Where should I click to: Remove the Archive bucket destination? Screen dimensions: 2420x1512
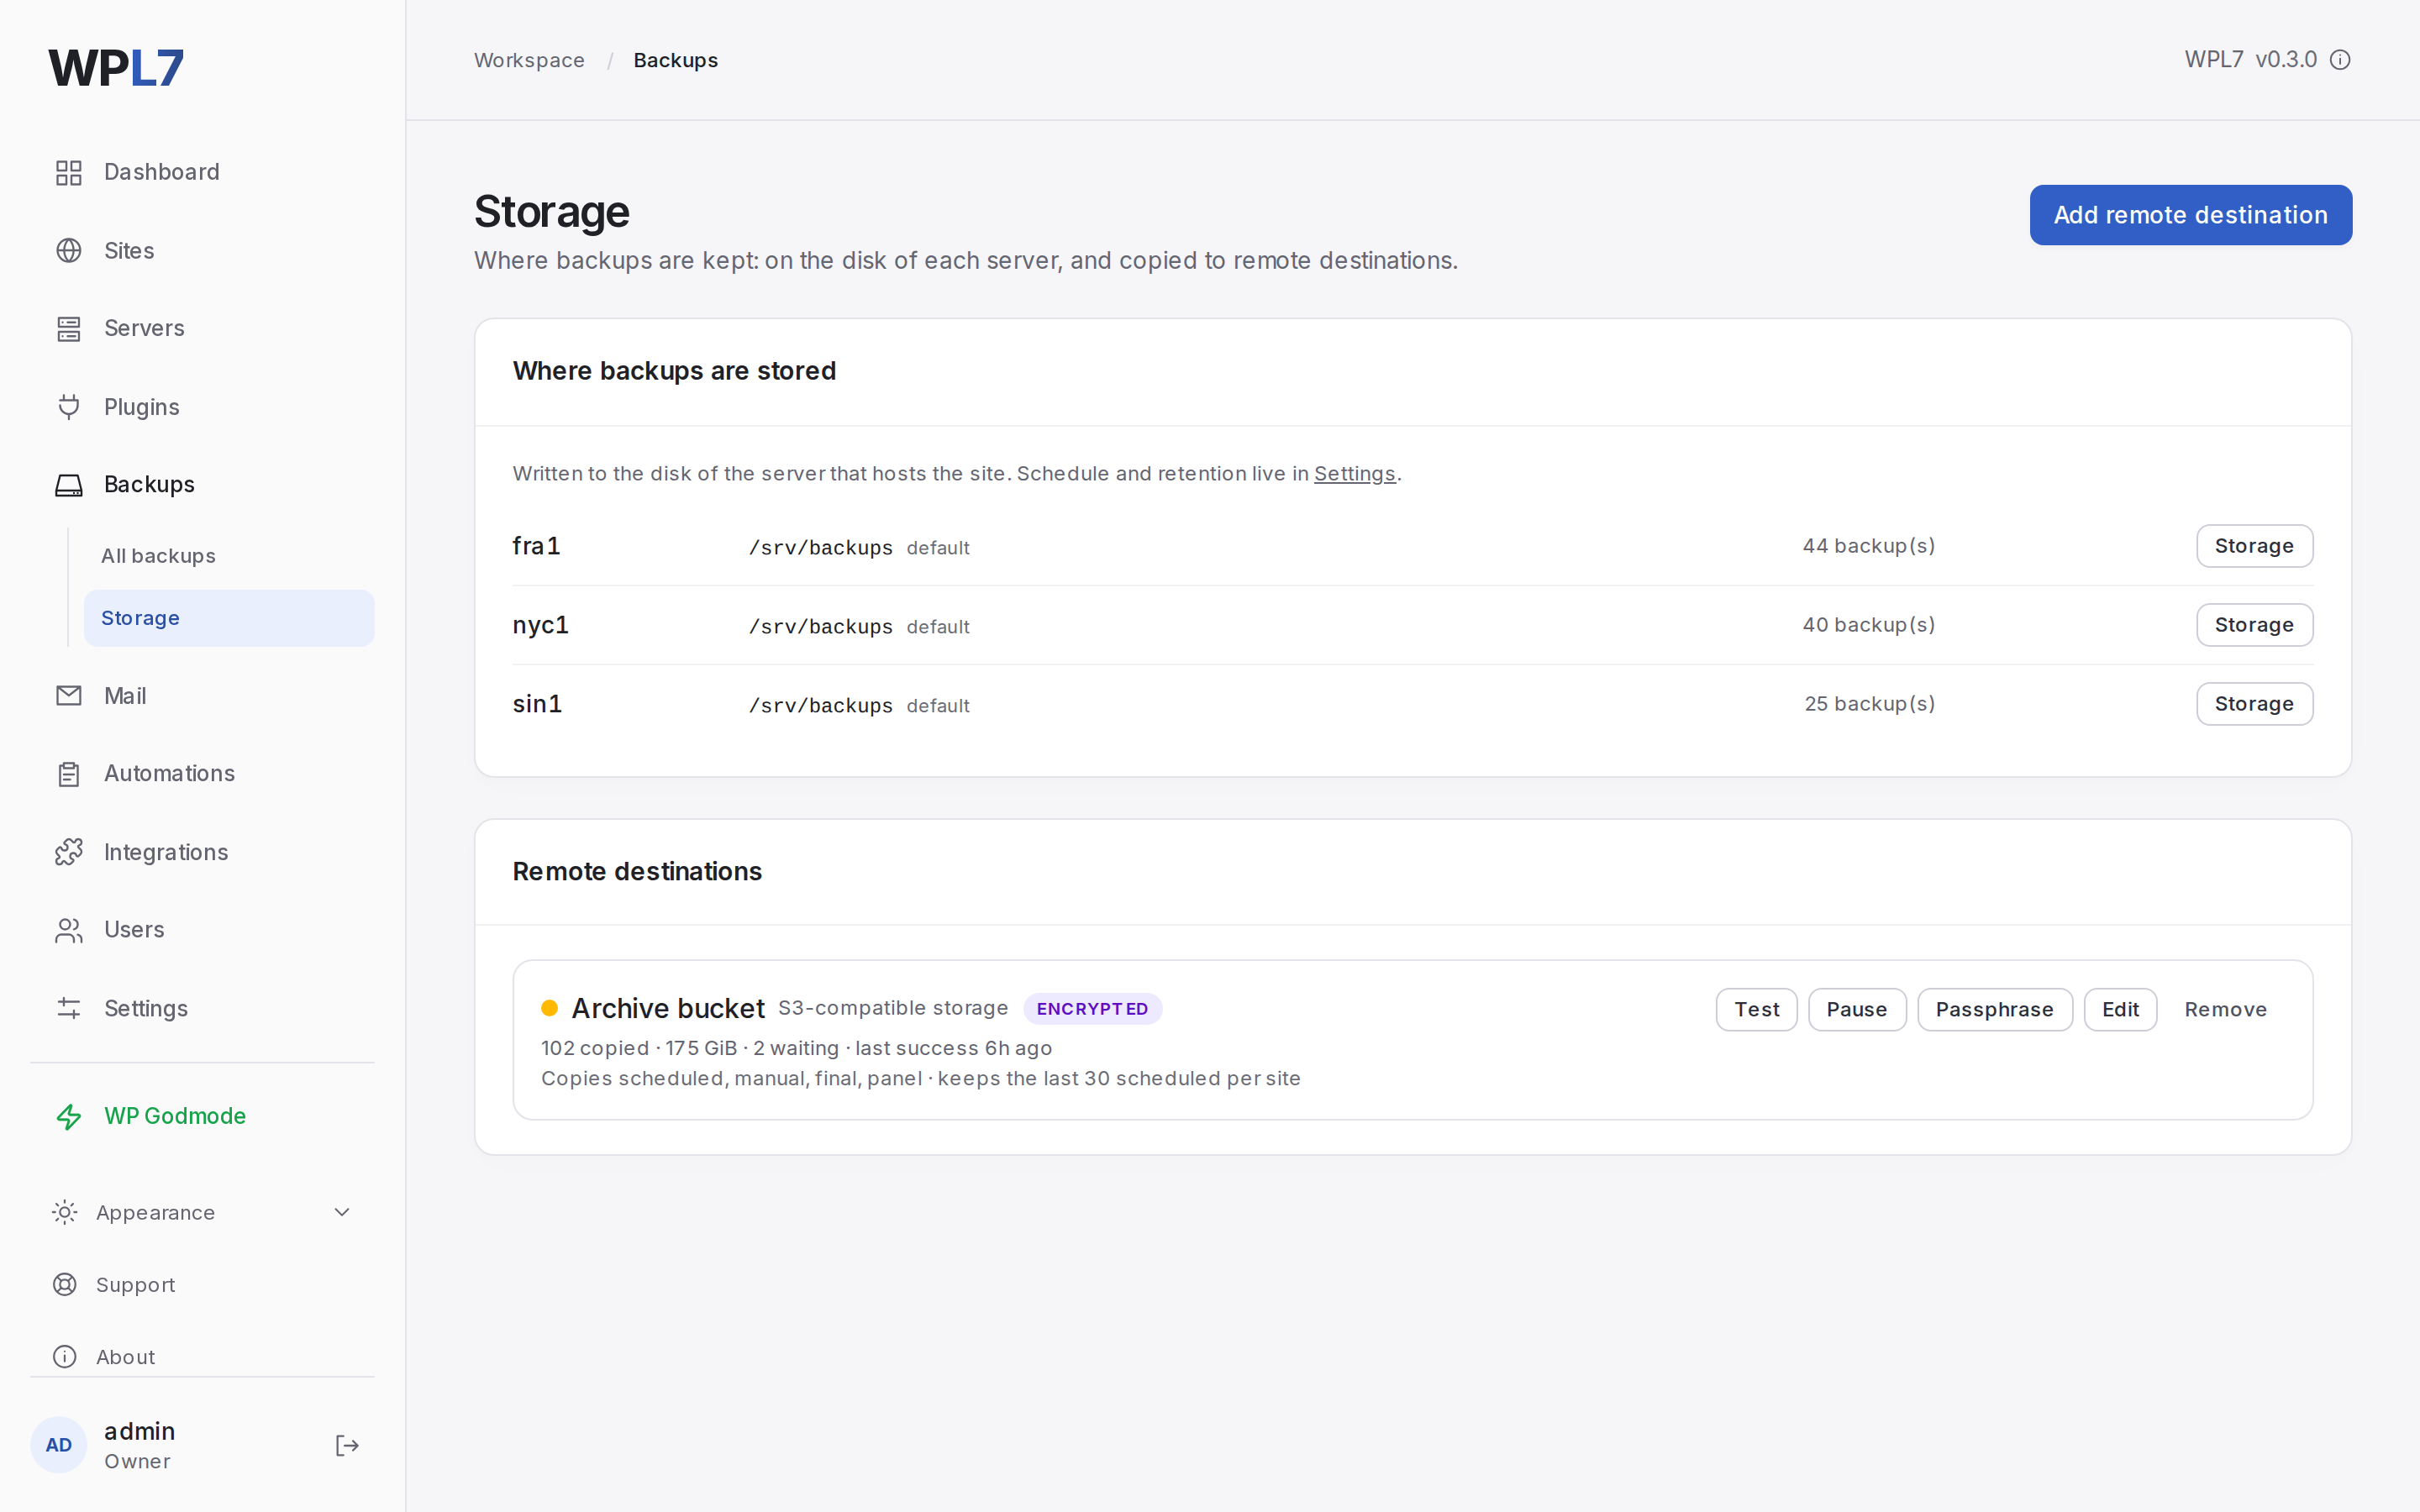2225,1010
